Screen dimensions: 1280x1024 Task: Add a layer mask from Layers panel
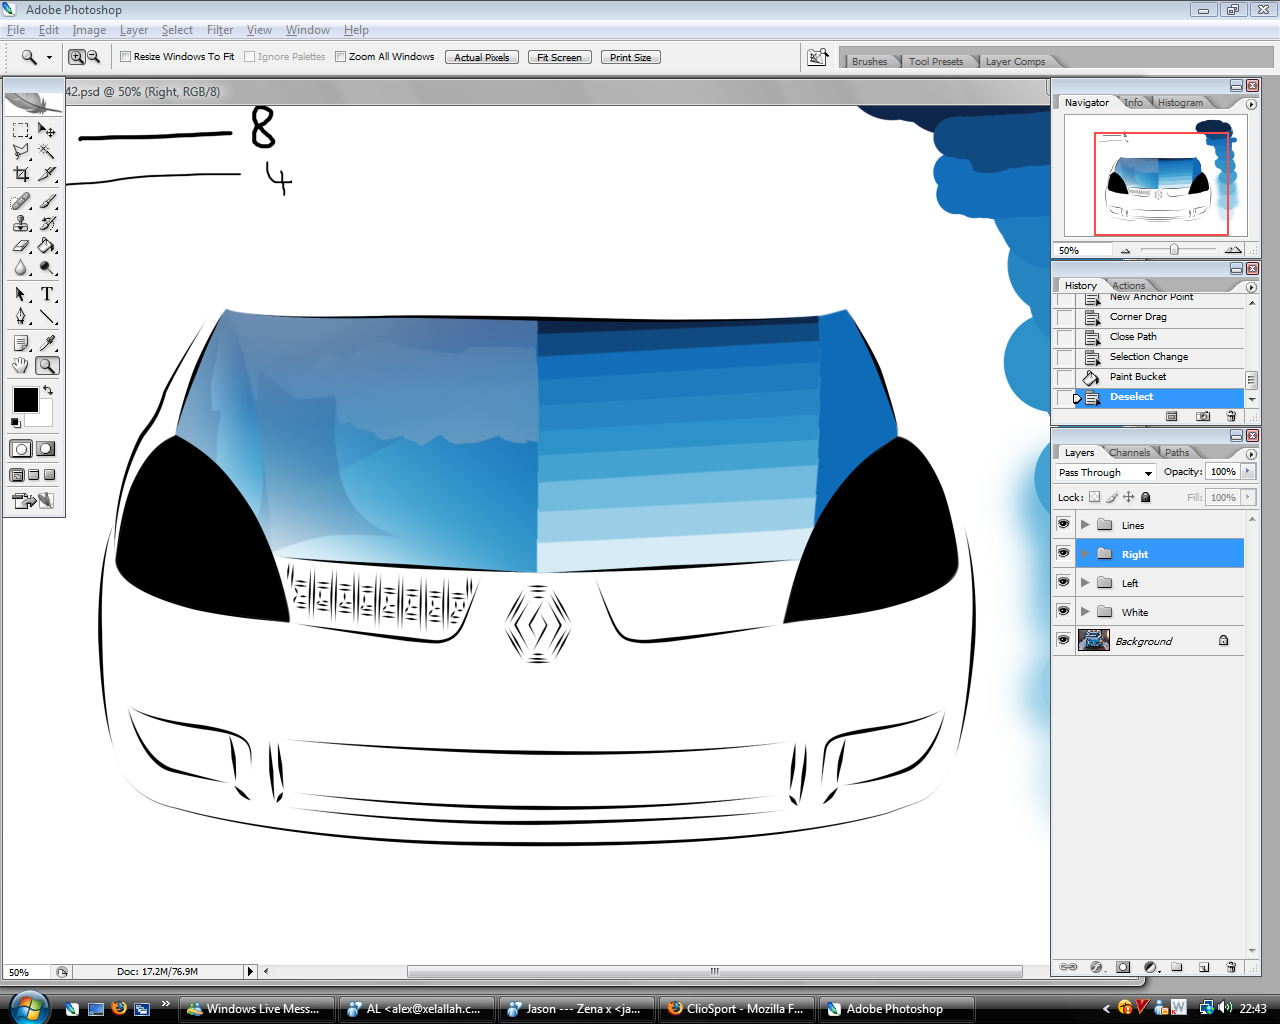[x=1123, y=967]
